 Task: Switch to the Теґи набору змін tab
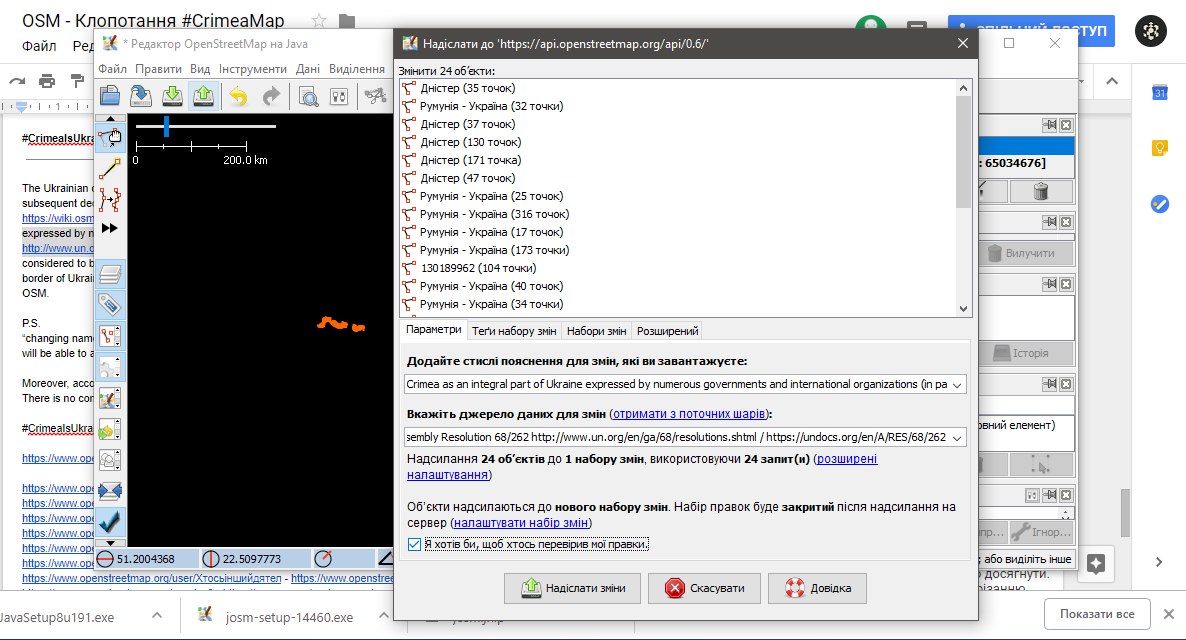coord(514,331)
